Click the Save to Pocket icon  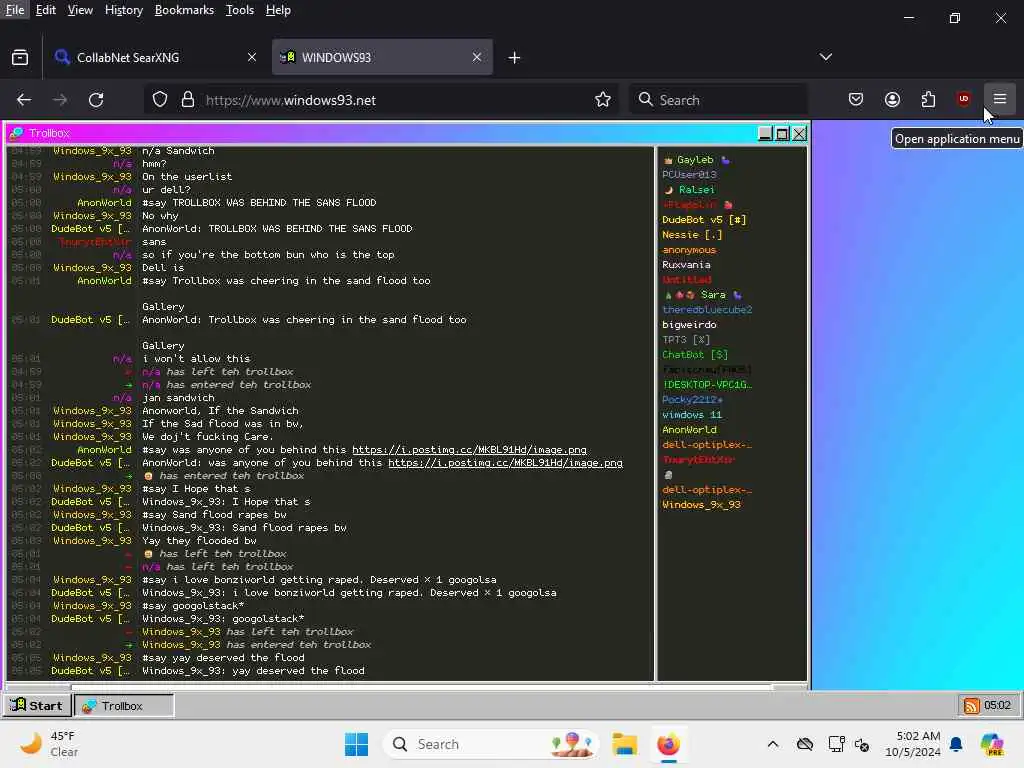[x=856, y=99]
